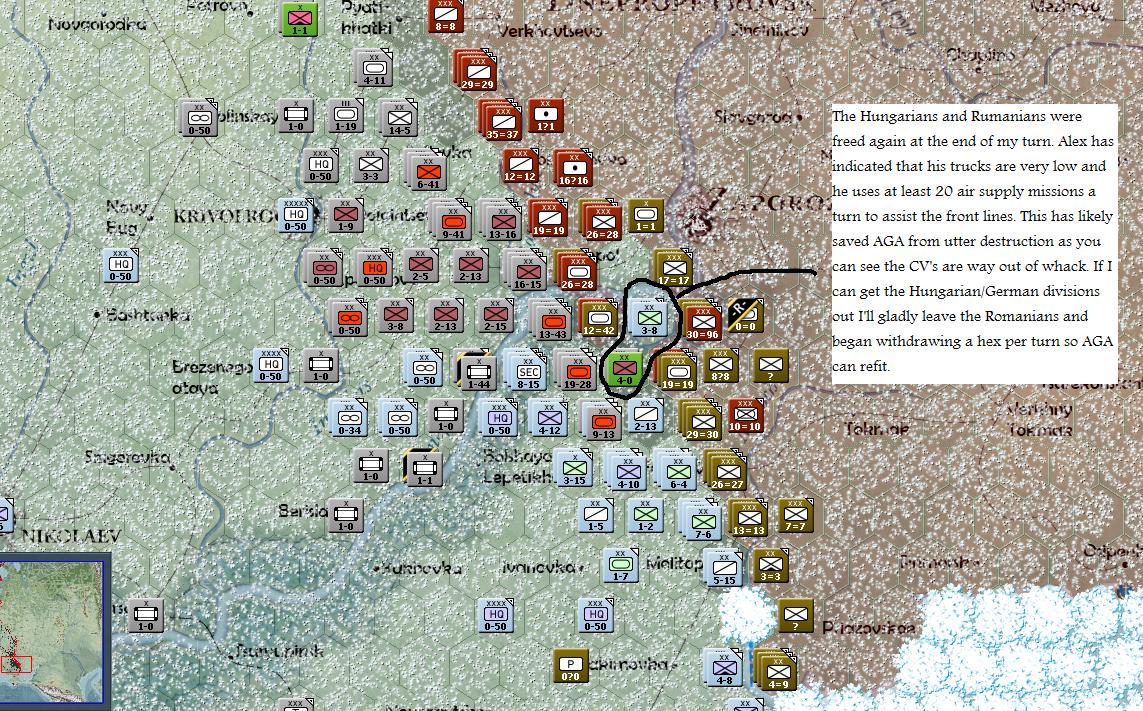
Task: Select the olive P 0?0 counter
Action: (x=570, y=665)
